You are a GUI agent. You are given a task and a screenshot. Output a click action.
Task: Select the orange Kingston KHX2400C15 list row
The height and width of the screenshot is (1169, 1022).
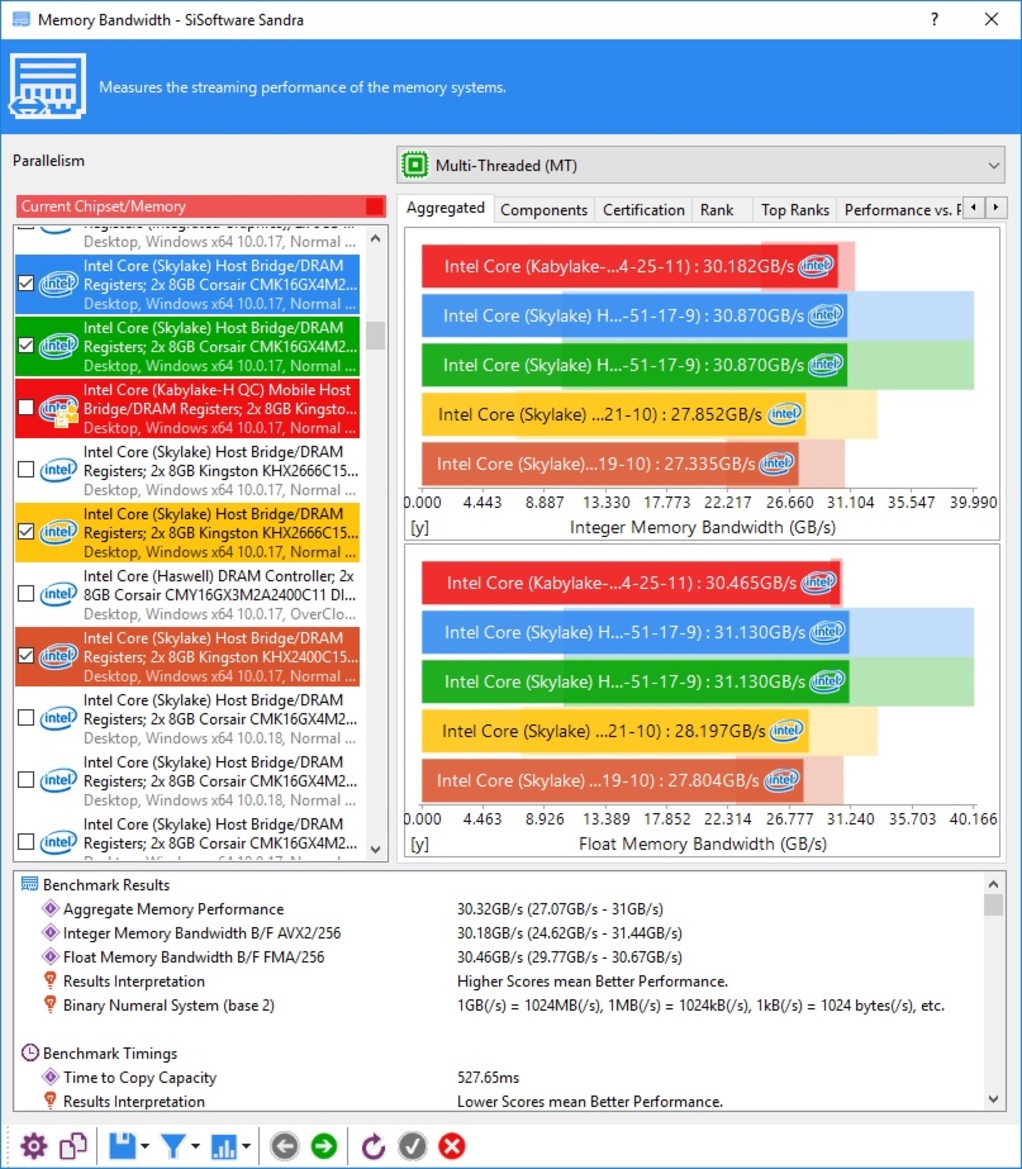click(x=188, y=656)
